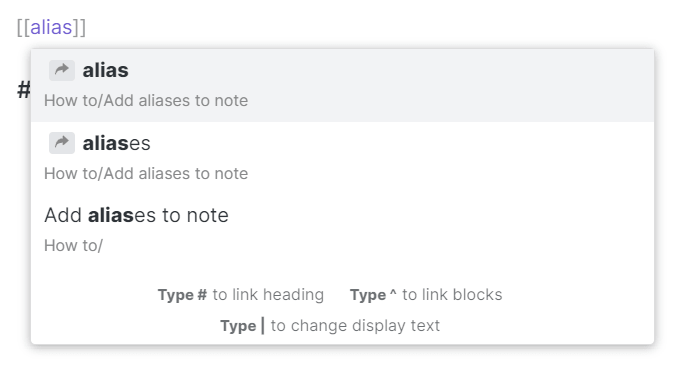Click bold 'alias' text in first suggestion
Viewport: 693px width, 371px height.
pos(106,70)
